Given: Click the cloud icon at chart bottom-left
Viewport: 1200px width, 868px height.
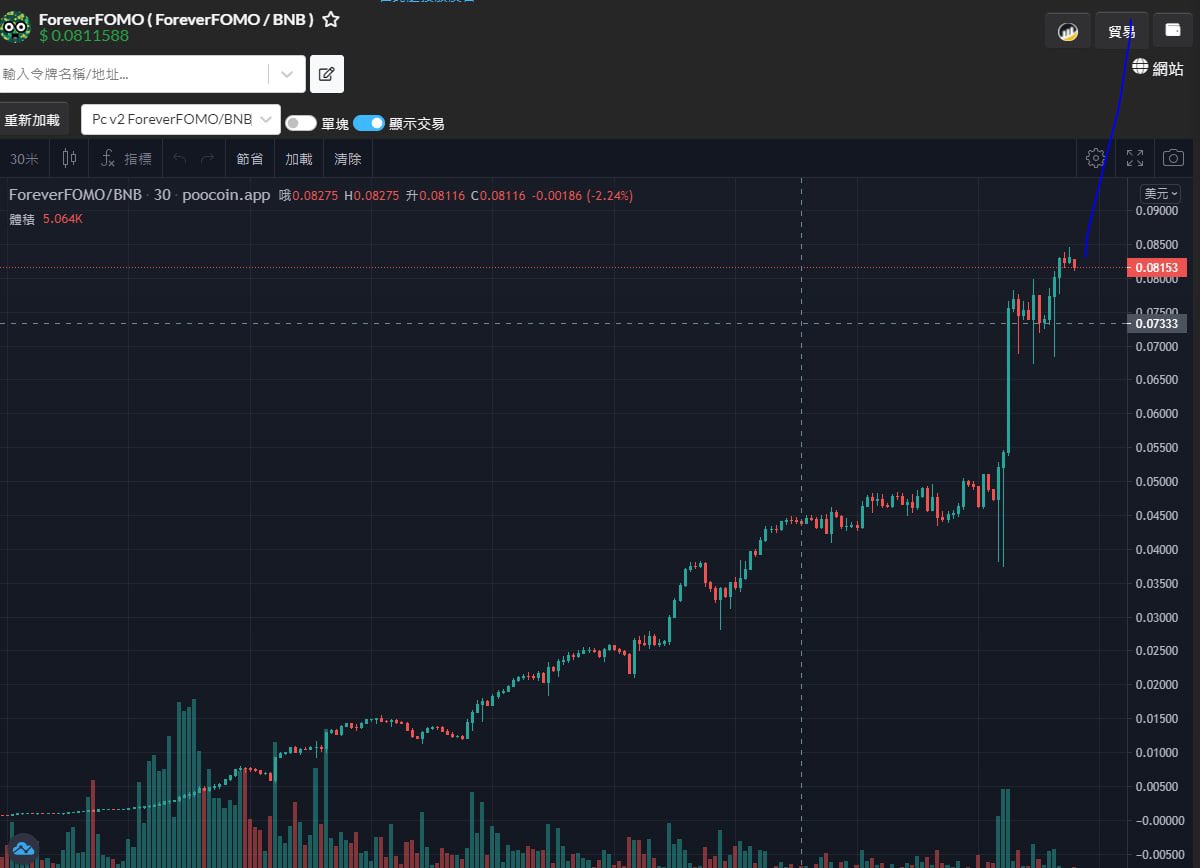Looking at the screenshot, I should [23, 850].
